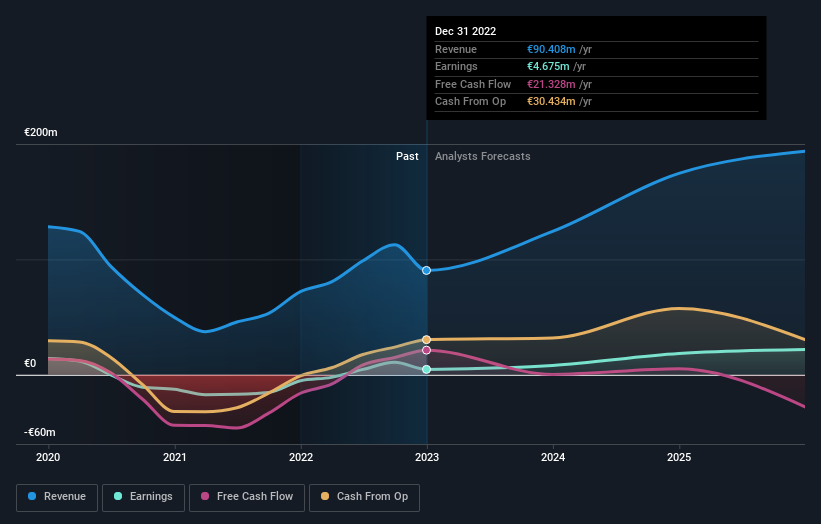Click the €200m axis label

41,132
